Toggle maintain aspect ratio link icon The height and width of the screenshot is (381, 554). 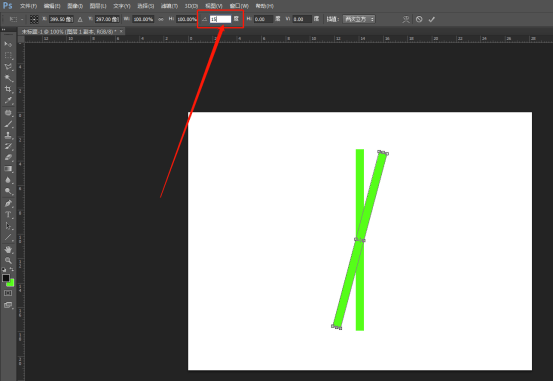click(161, 19)
